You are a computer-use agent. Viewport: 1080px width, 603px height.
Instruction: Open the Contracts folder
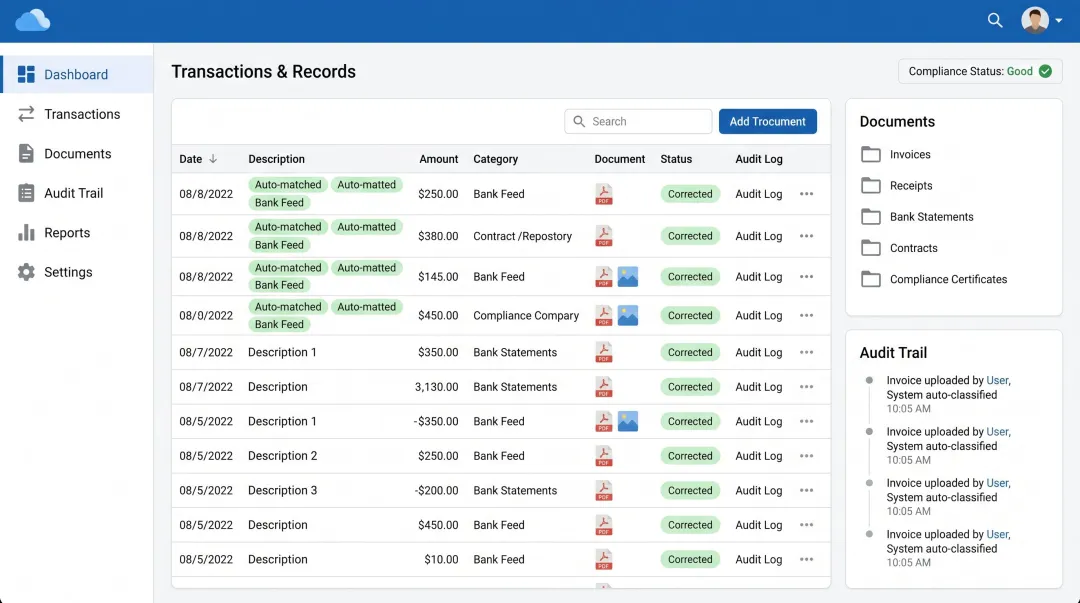[899, 248]
